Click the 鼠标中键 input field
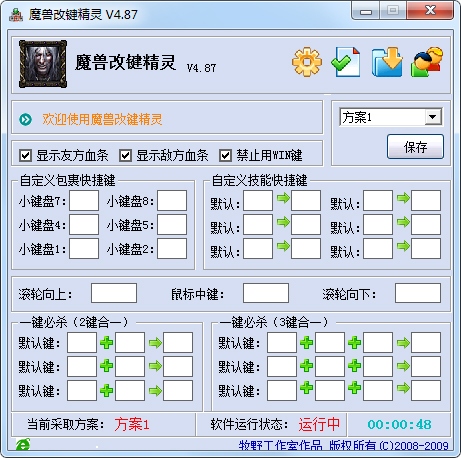 tap(266, 293)
